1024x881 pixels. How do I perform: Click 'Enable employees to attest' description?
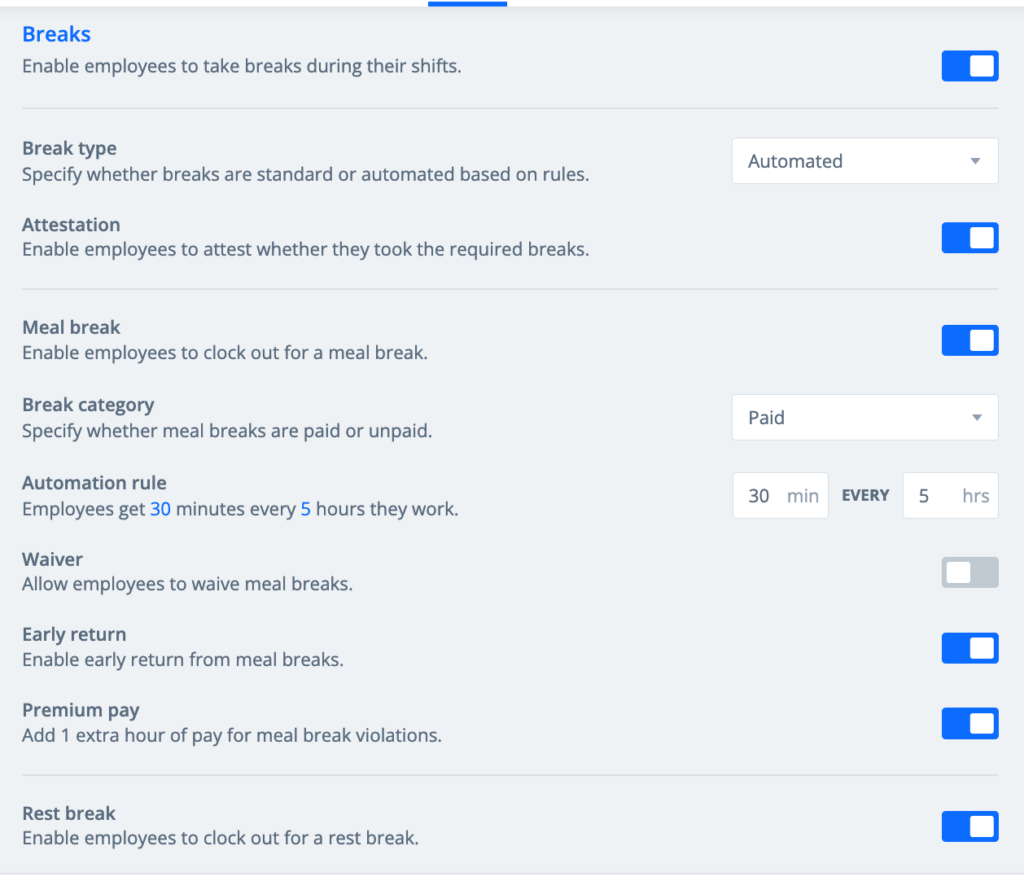coord(306,249)
